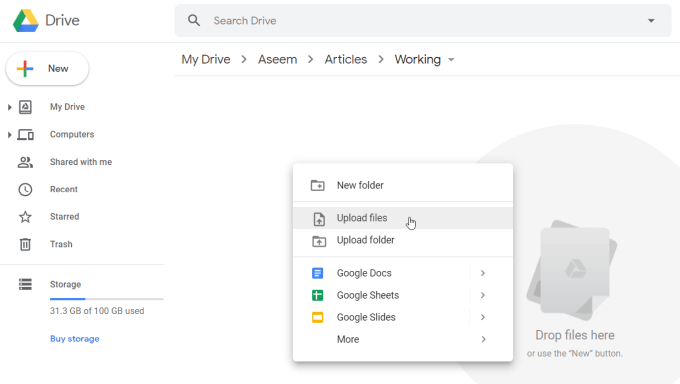Click the green Google Sheets icon
This screenshot has width=680, height=384.
coord(317,295)
